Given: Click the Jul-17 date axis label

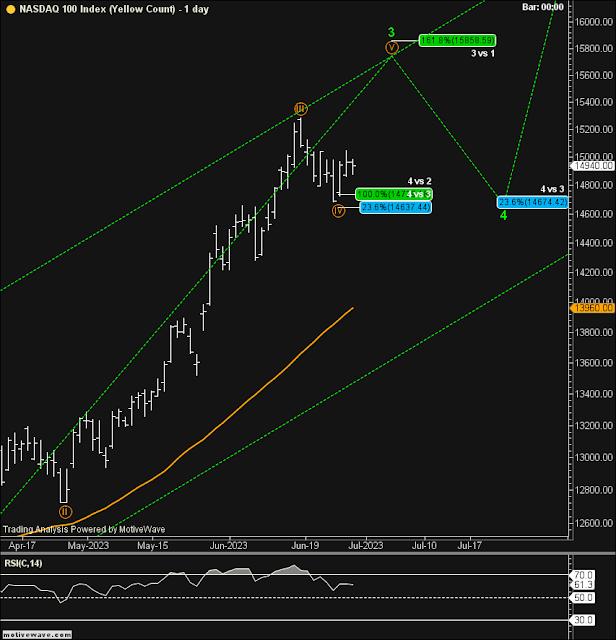Looking at the screenshot, I should click(x=469, y=545).
